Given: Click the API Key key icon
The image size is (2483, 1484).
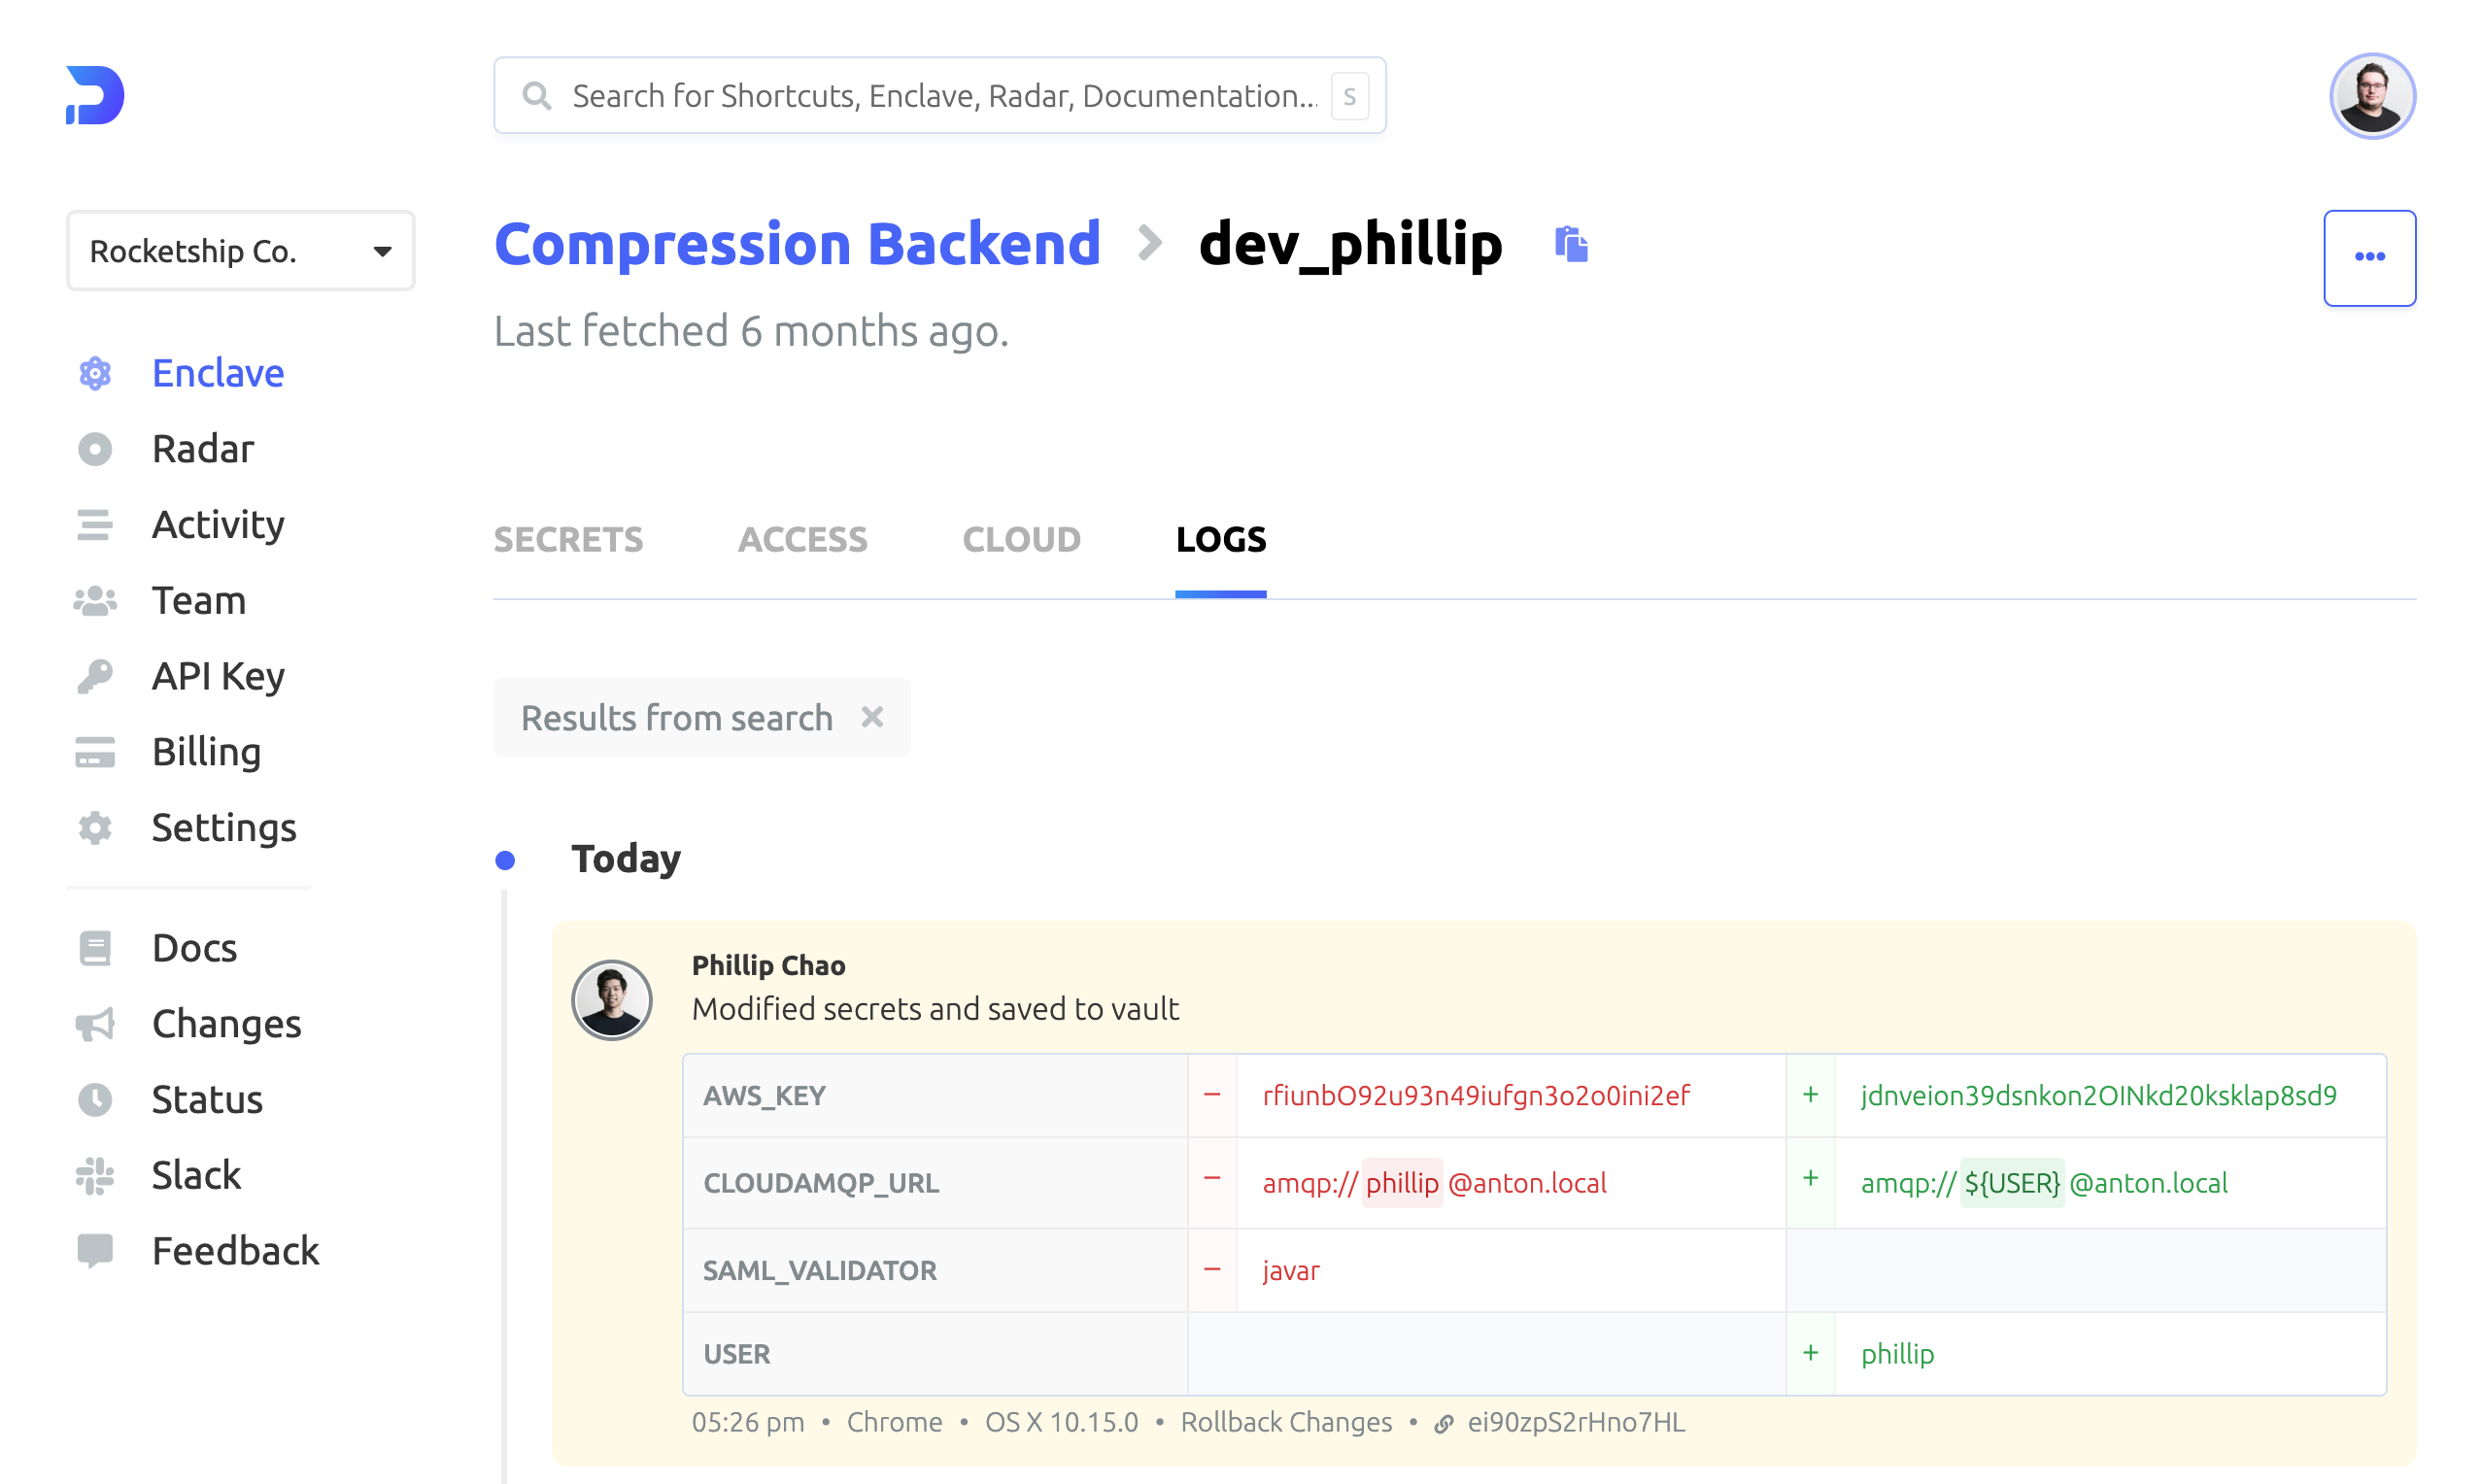Looking at the screenshot, I should pyautogui.click(x=95, y=676).
